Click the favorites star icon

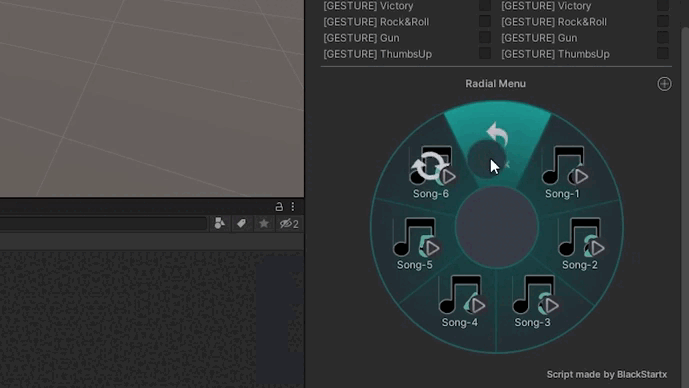264,224
